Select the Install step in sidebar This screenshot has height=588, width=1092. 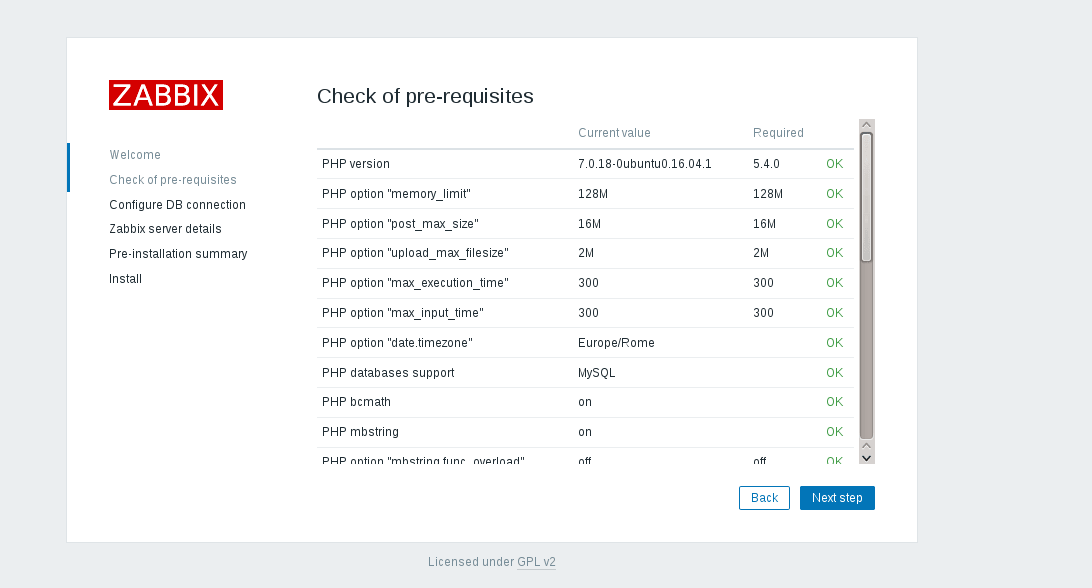[126, 279]
